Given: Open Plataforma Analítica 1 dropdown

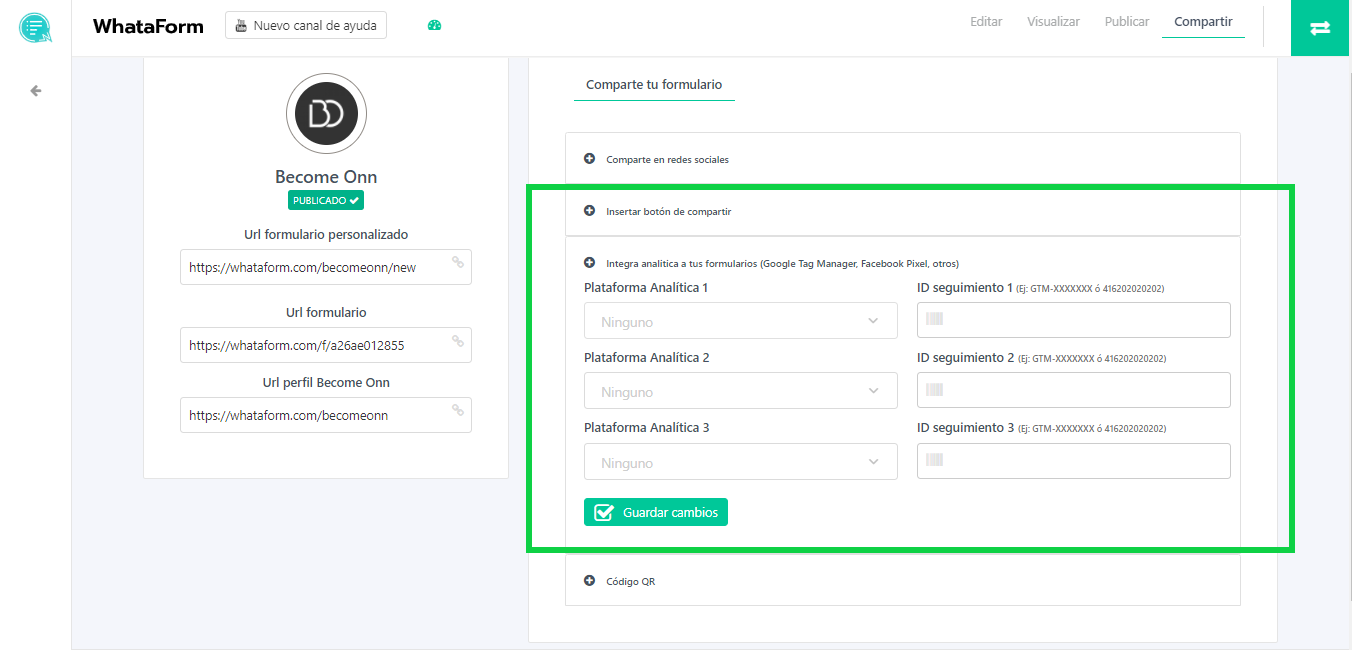Looking at the screenshot, I should pyautogui.click(x=740, y=322).
